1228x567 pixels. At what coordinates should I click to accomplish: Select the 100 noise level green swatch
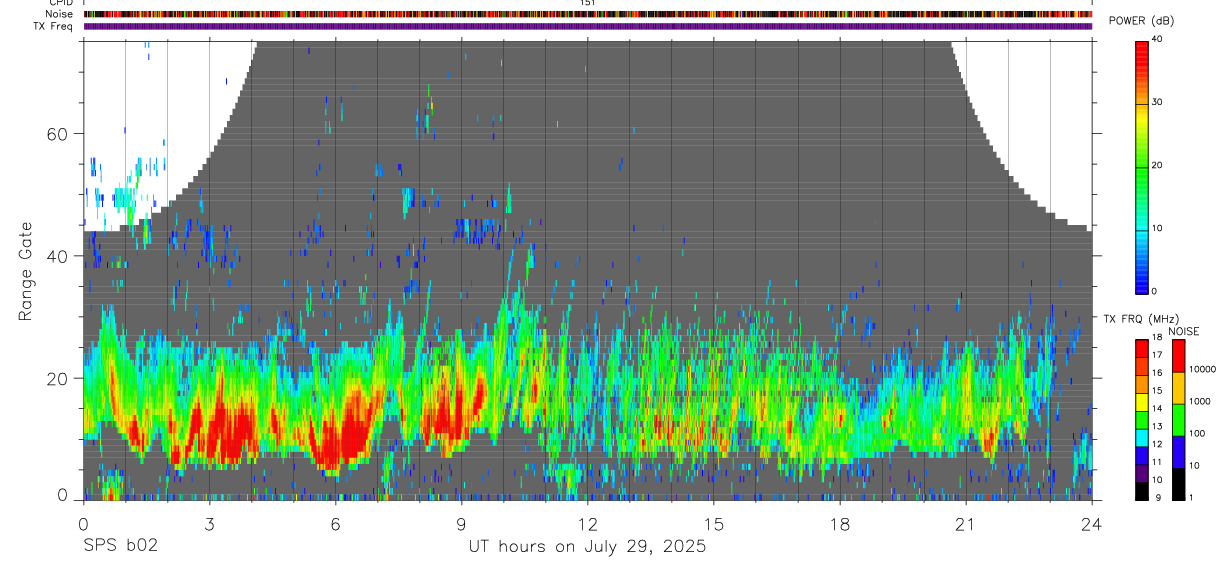[1178, 419]
